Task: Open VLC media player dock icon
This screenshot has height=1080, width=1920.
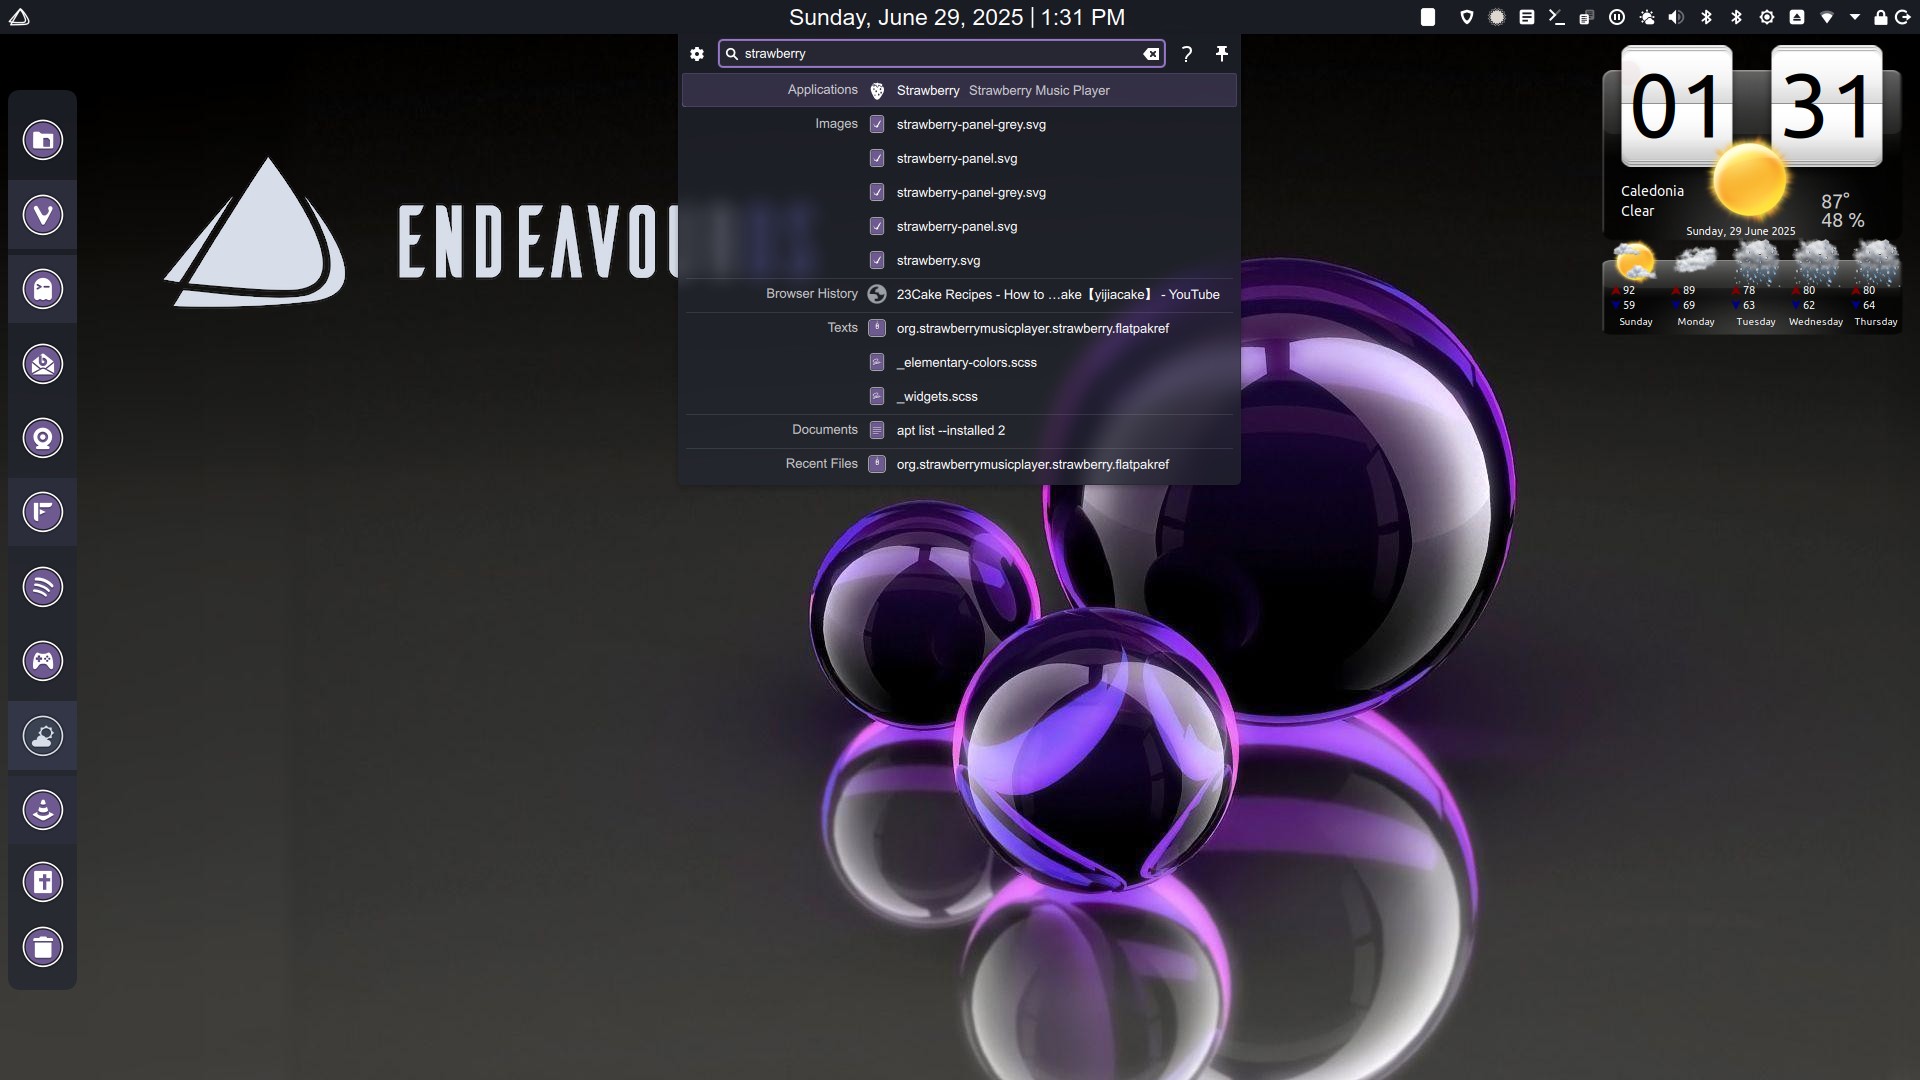Action: pos(43,810)
